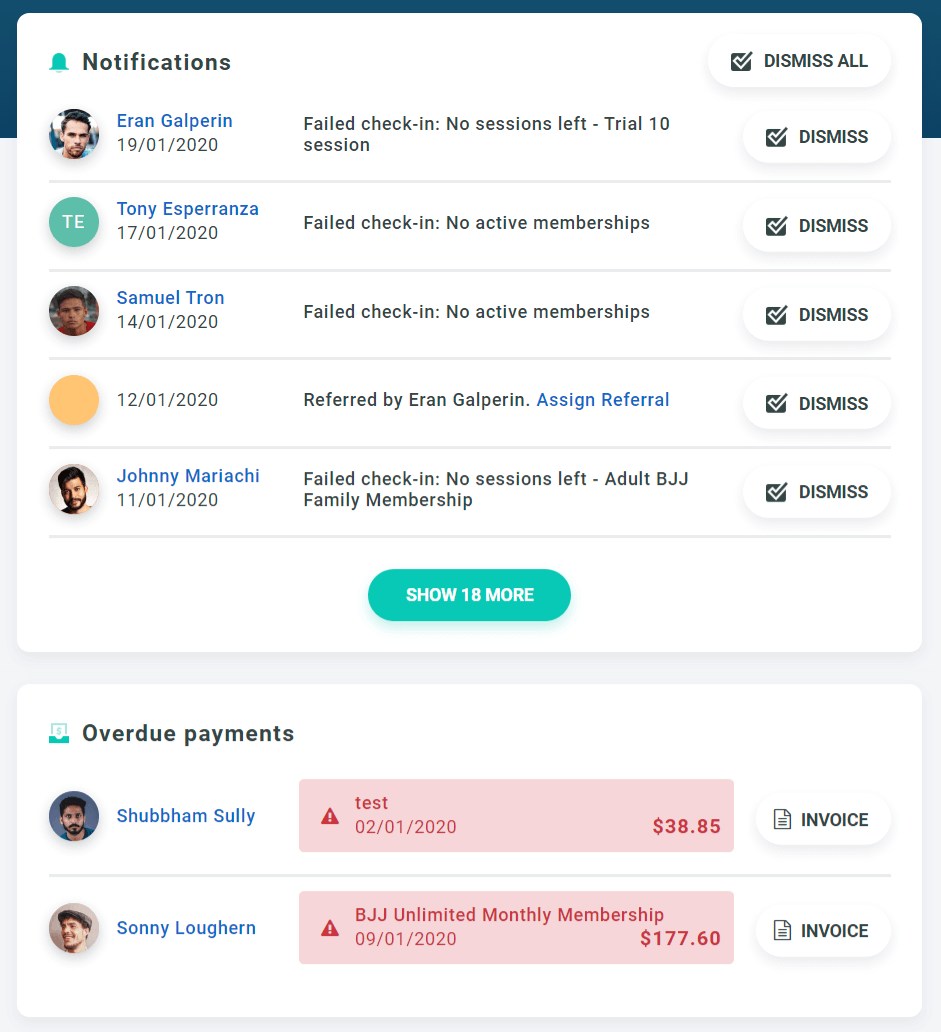
Task: Click the warning icon on BJJ Unlimited Membership
Action: point(330,929)
